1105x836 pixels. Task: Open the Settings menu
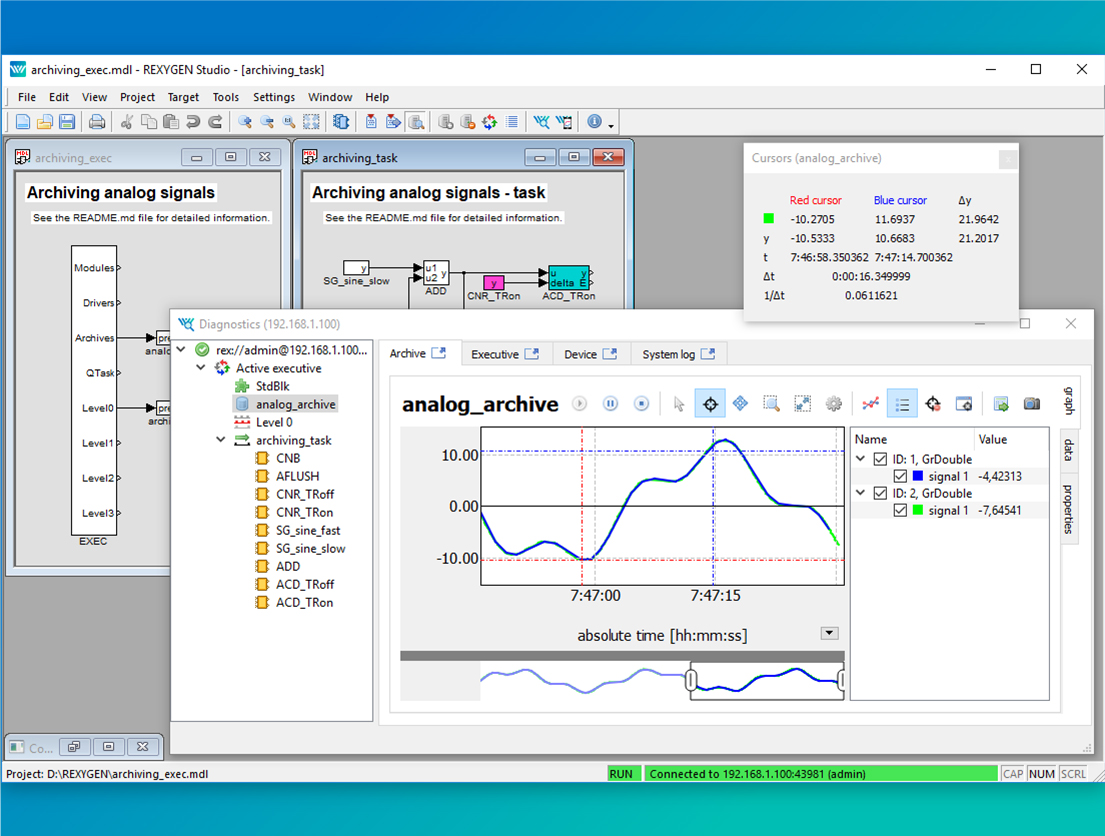pos(274,97)
